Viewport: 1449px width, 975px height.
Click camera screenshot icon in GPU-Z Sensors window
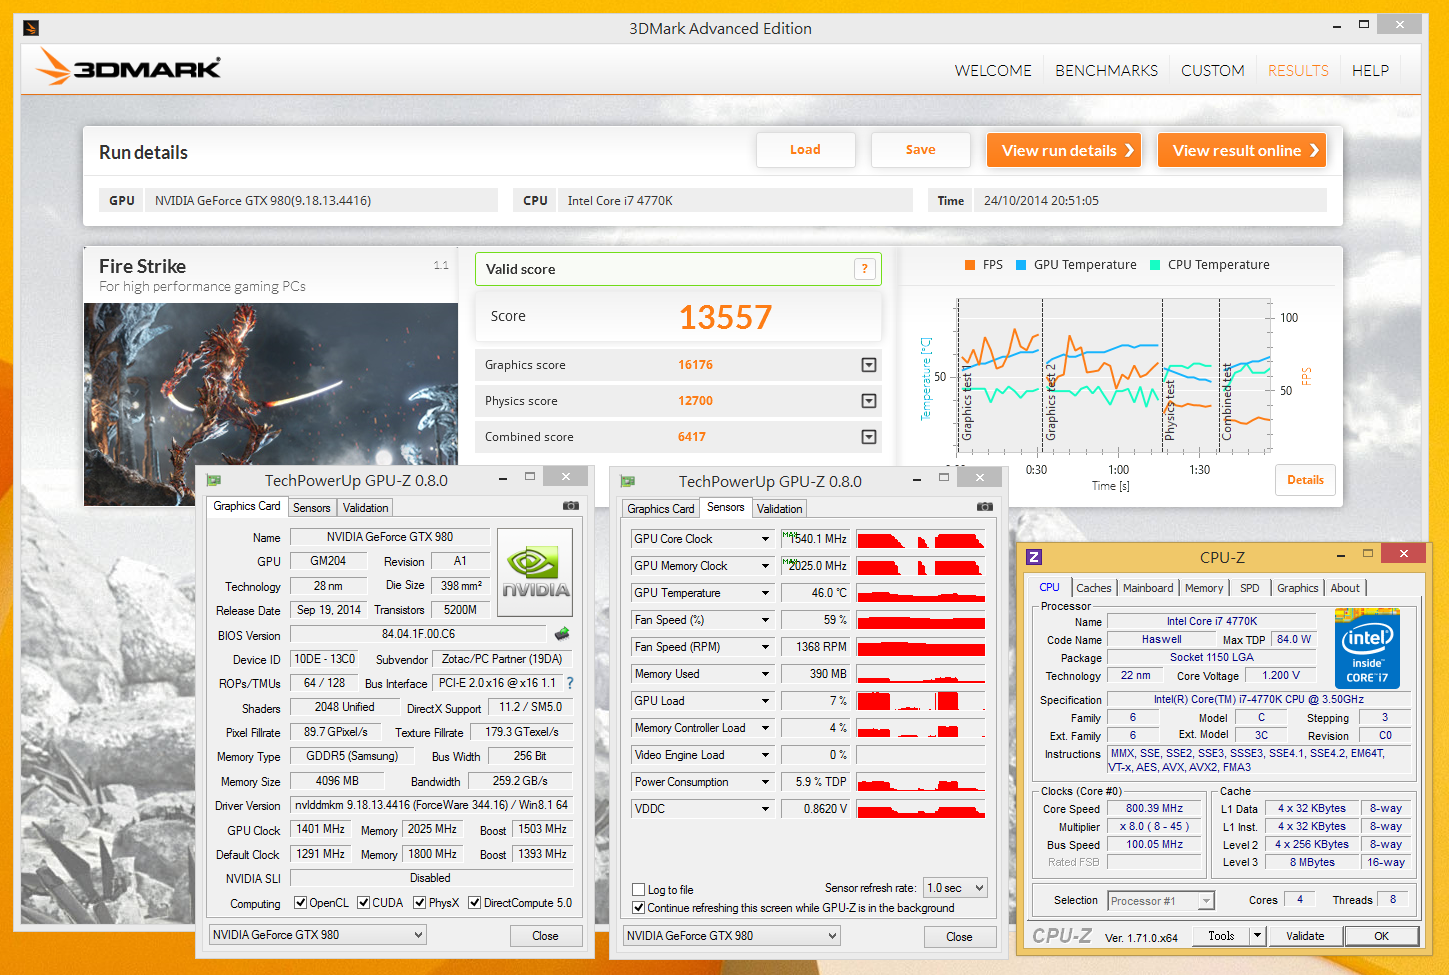point(985,507)
